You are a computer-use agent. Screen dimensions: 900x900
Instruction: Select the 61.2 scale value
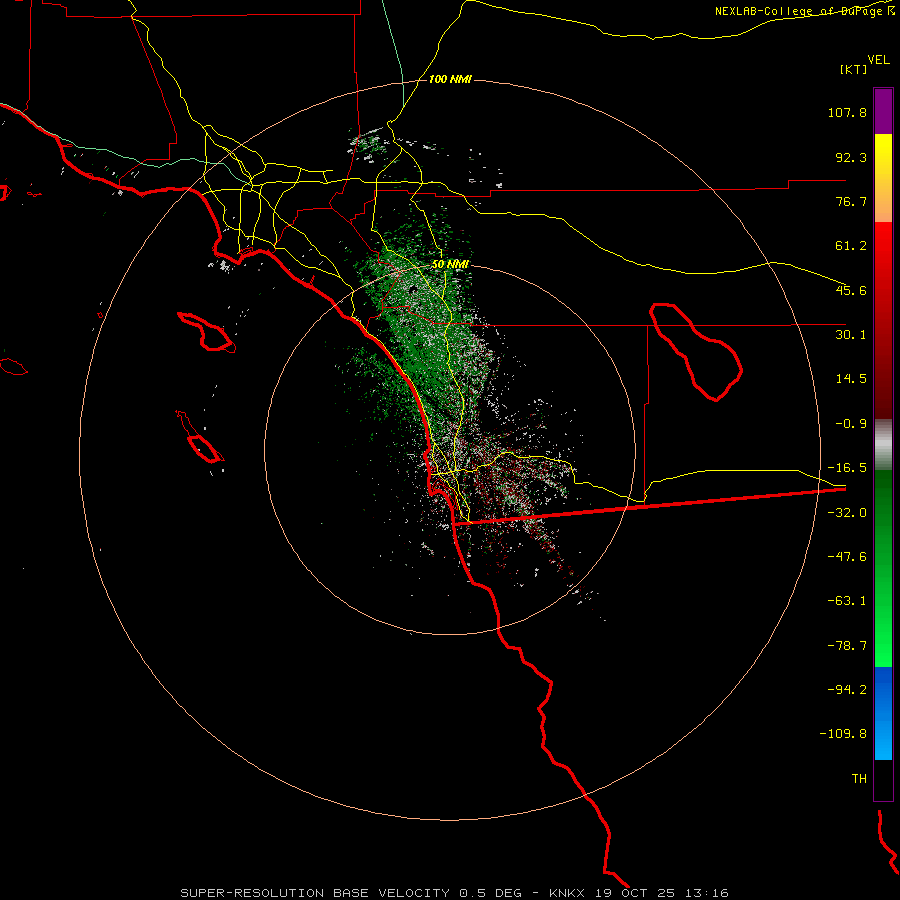[851, 246]
